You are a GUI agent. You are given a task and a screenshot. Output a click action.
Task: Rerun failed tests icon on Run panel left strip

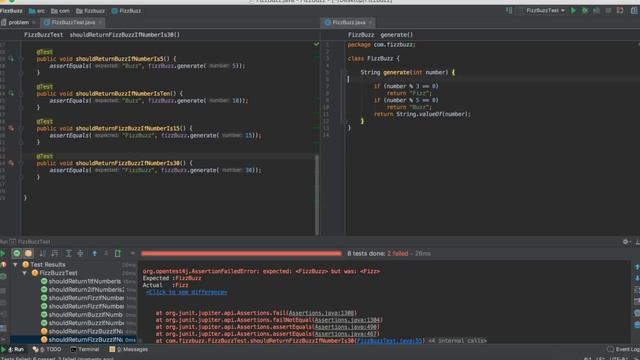(3, 264)
